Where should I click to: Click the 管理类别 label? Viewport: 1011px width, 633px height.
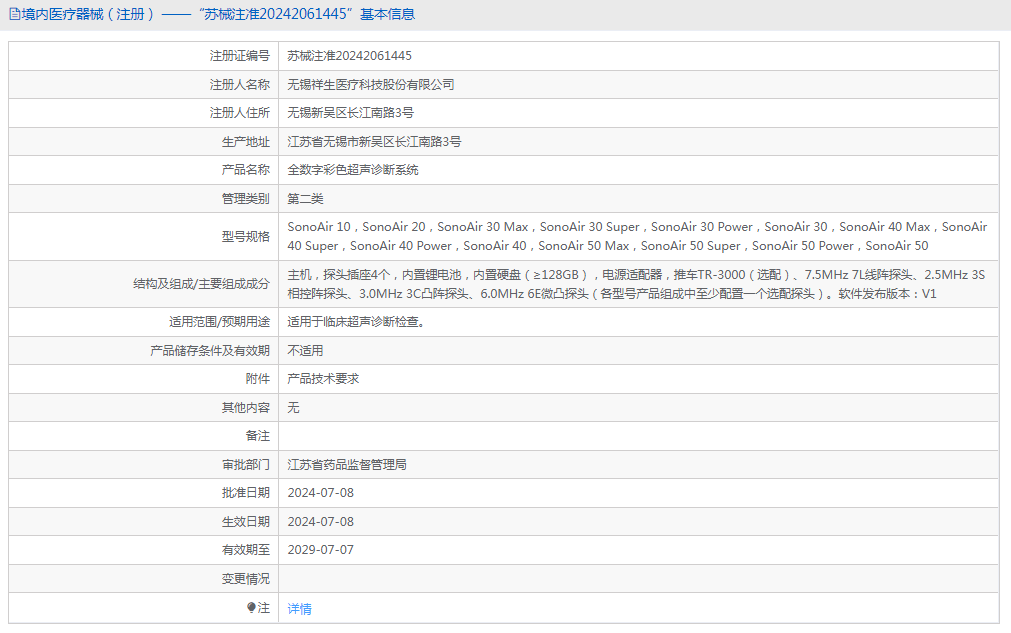click(x=246, y=199)
